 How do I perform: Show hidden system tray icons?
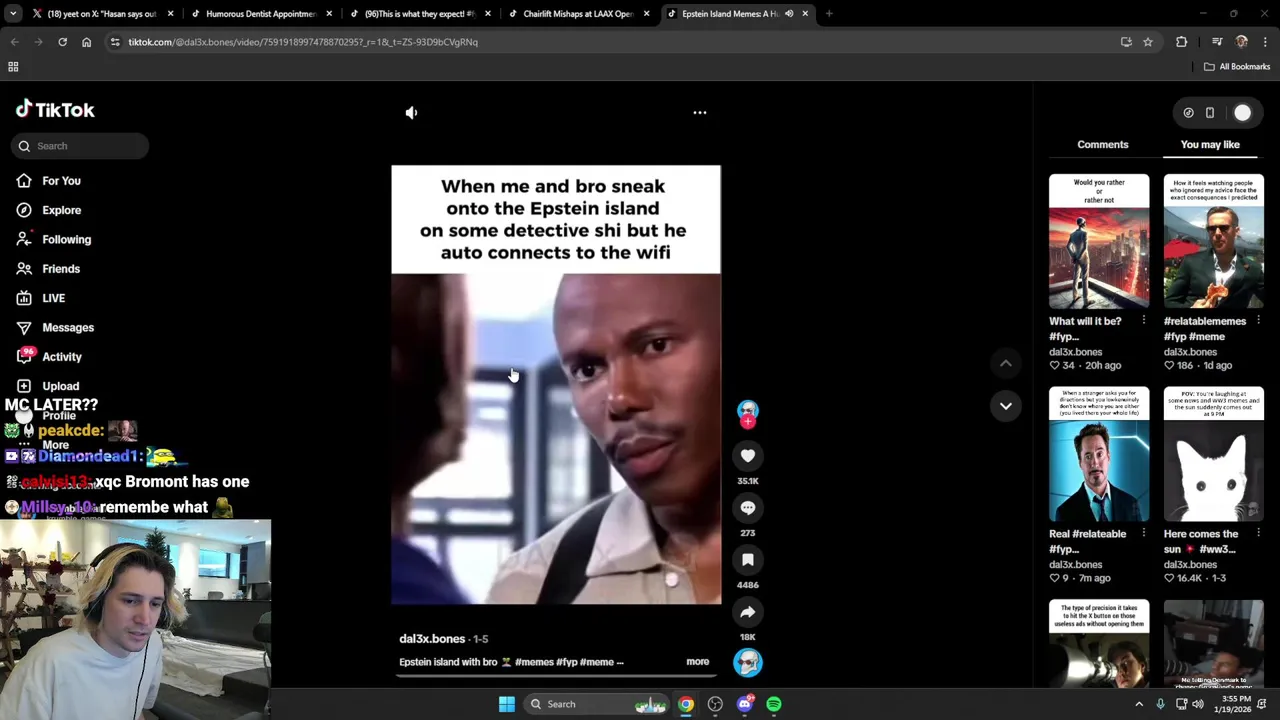[1139, 704]
